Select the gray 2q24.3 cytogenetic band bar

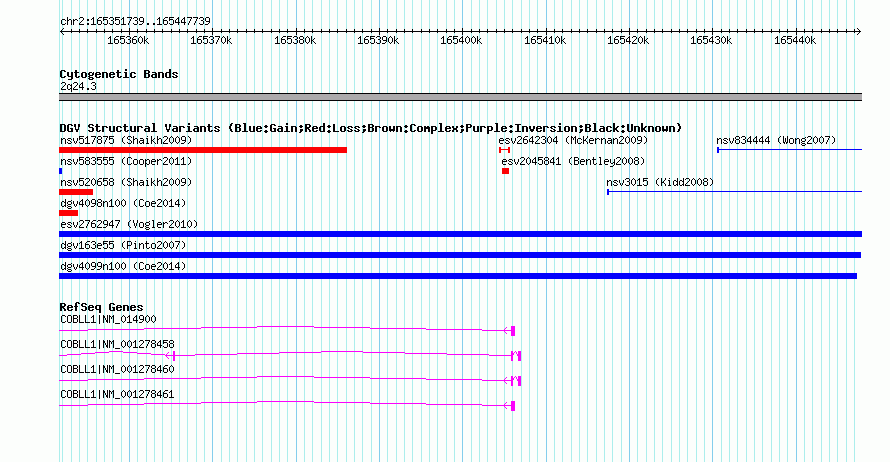click(x=460, y=97)
